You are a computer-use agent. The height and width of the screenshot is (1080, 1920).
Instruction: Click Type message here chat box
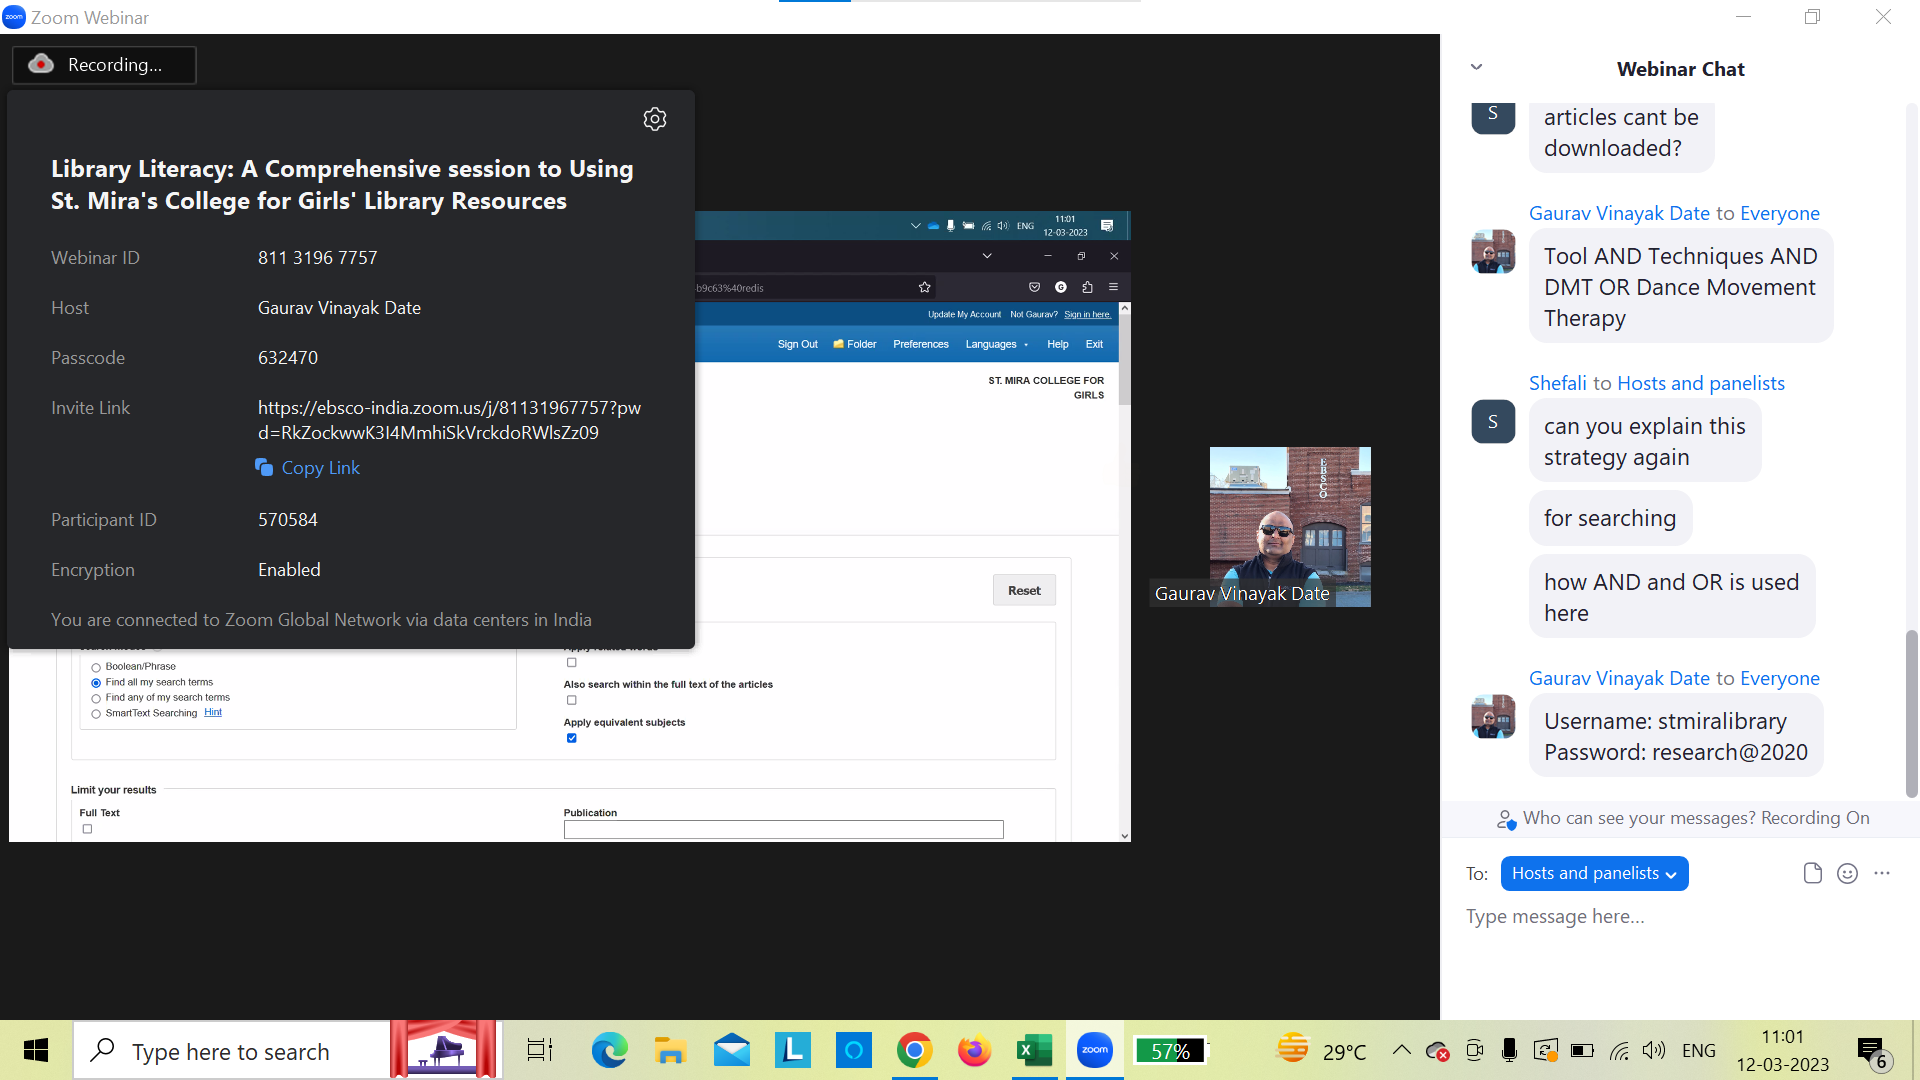pyautogui.click(x=1680, y=917)
